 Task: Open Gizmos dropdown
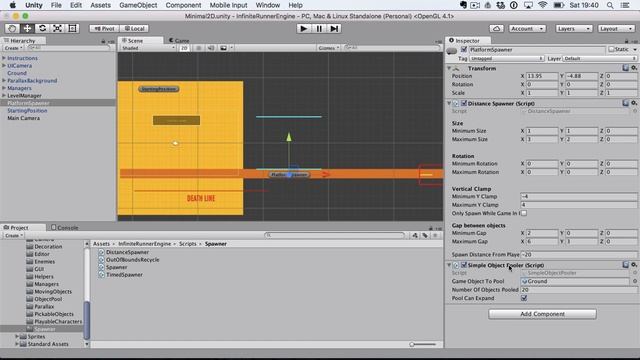pyautogui.click(x=329, y=48)
